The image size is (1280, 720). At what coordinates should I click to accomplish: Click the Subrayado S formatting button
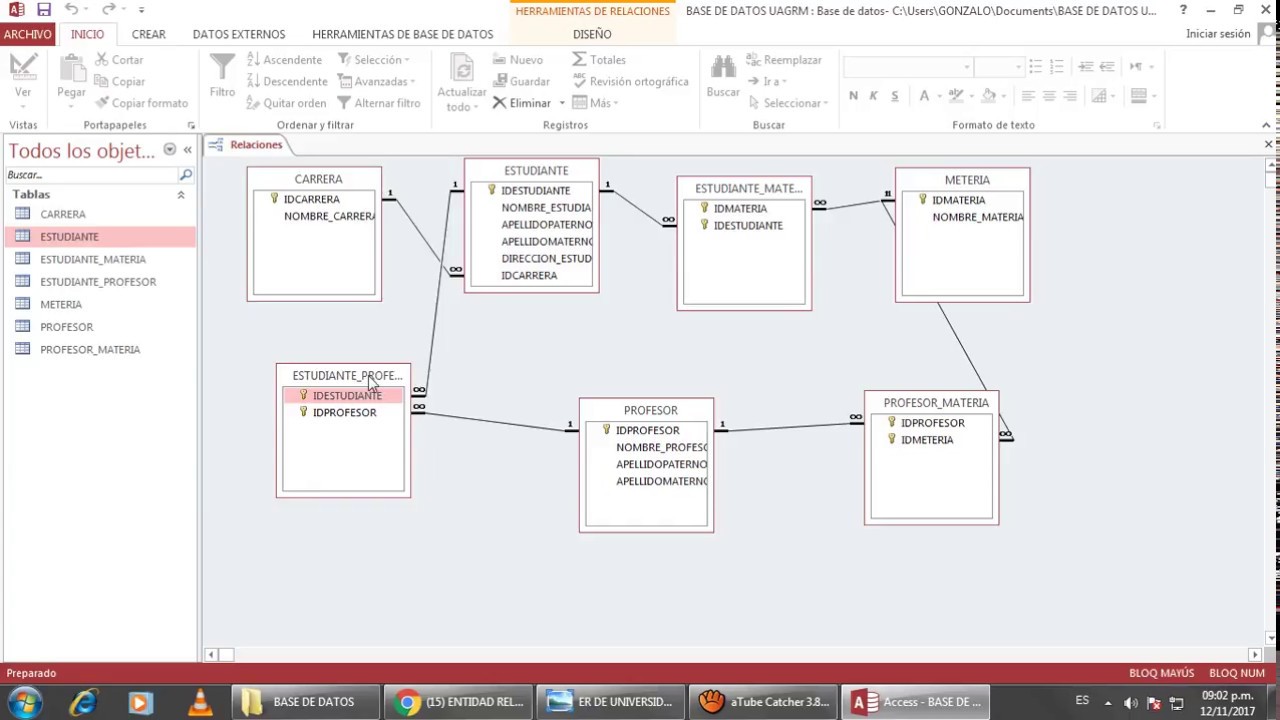(894, 96)
